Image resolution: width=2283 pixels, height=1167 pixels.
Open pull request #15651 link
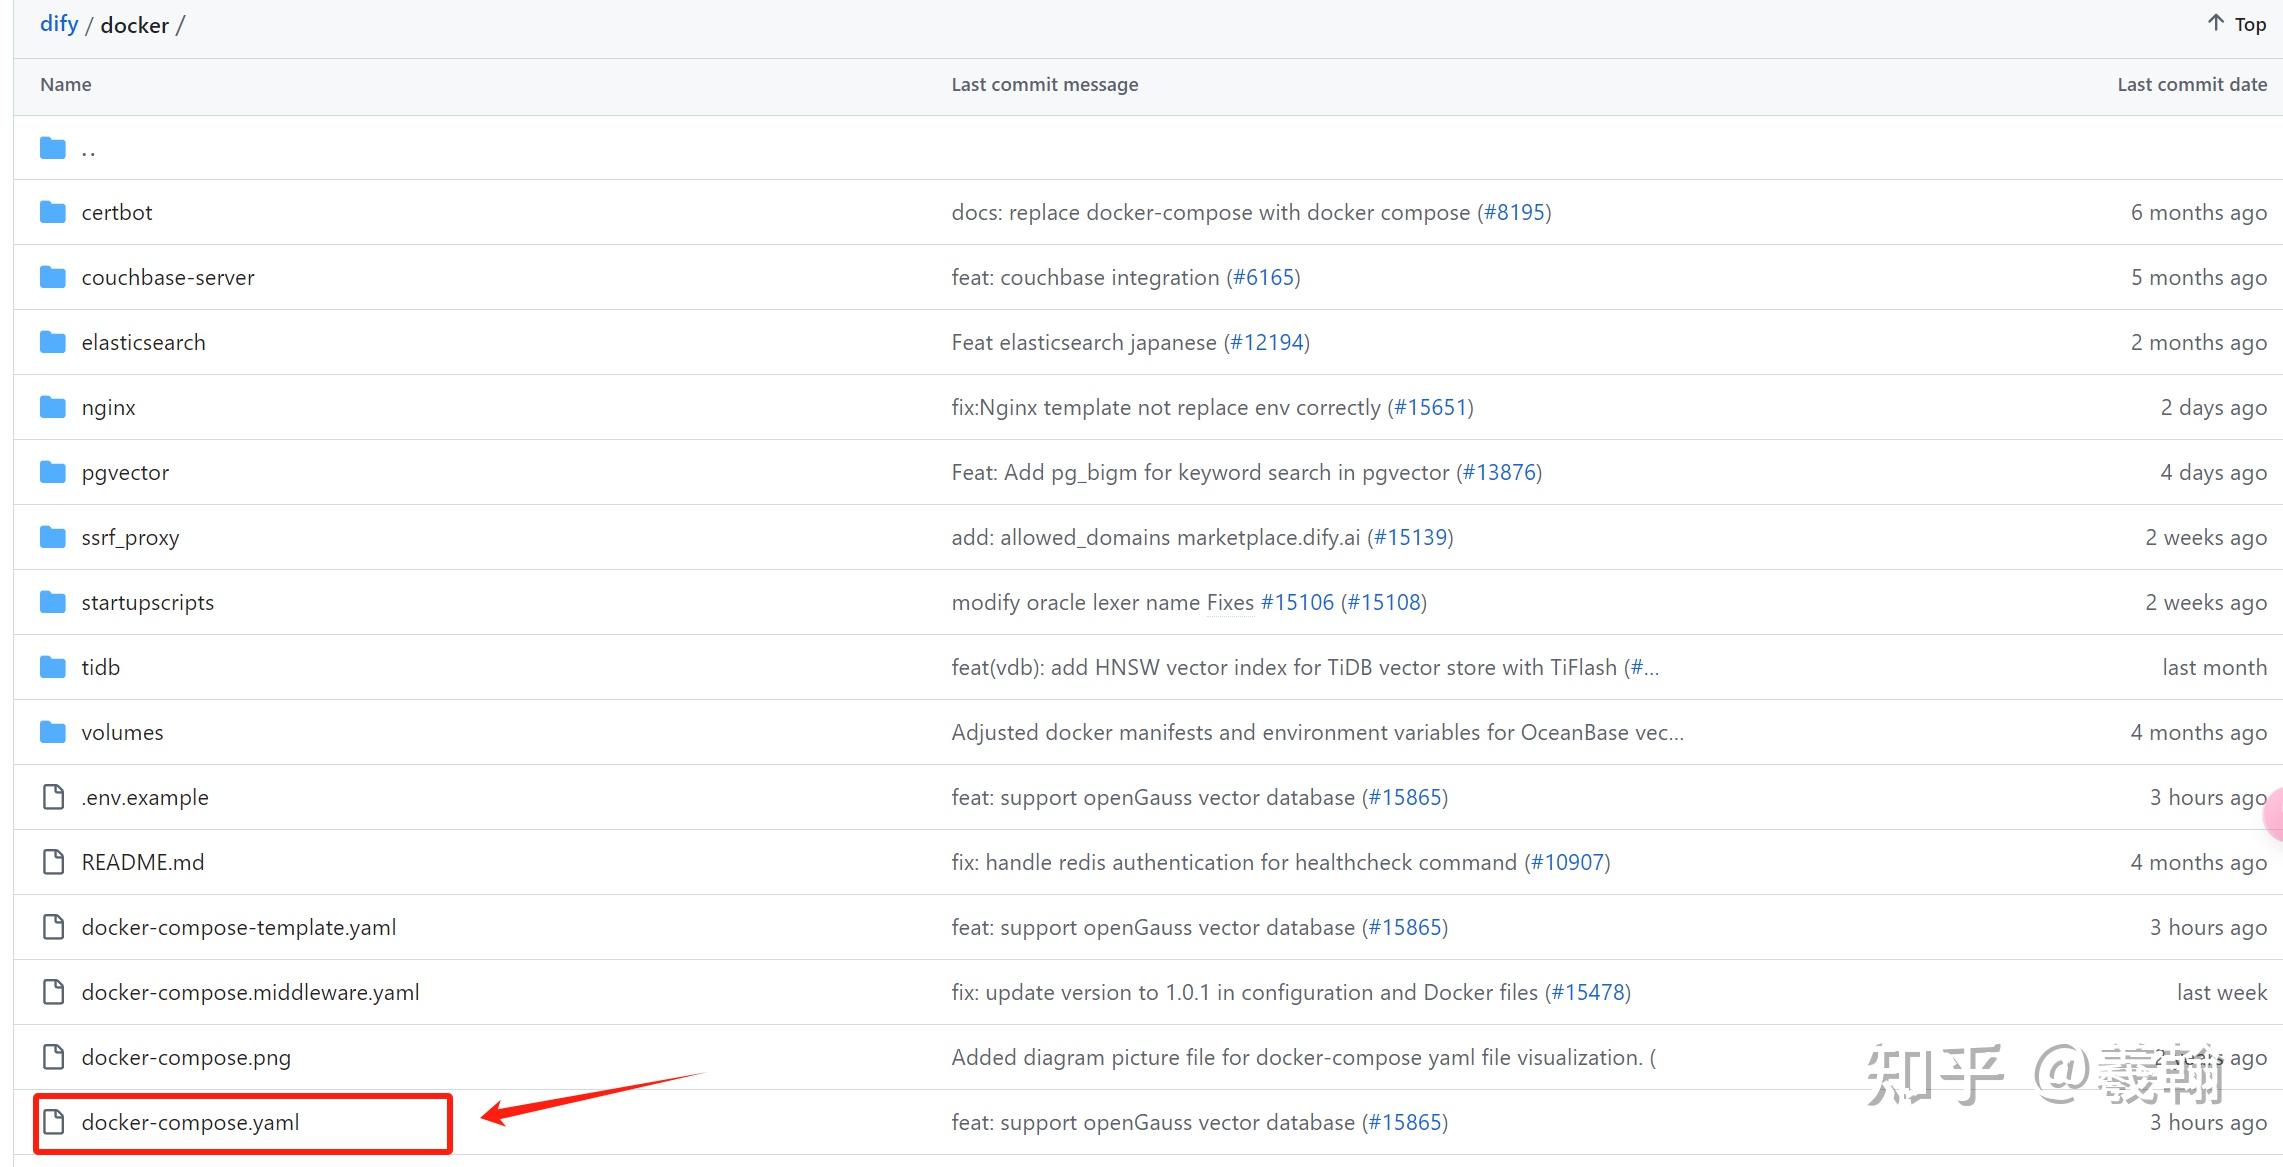(x=1430, y=407)
